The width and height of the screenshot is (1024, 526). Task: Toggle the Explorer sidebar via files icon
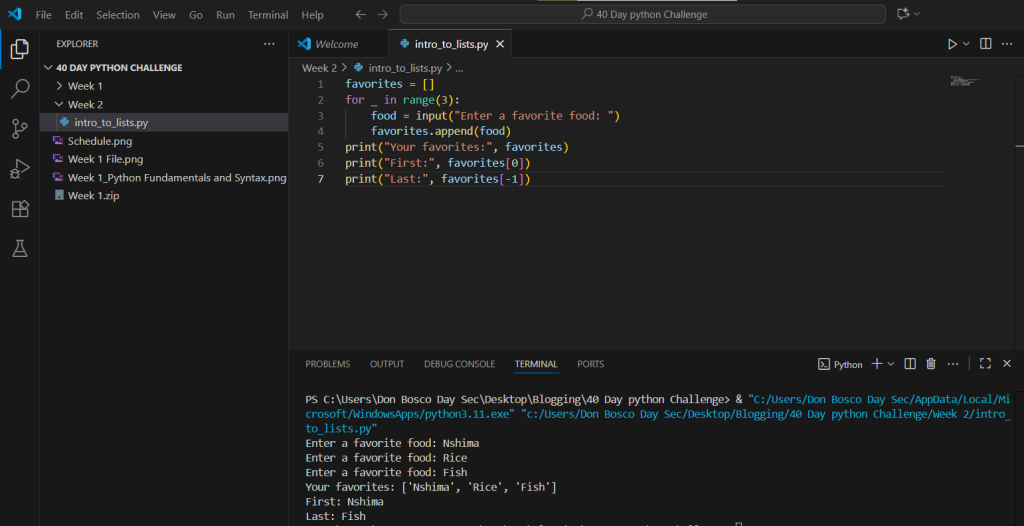(x=19, y=48)
